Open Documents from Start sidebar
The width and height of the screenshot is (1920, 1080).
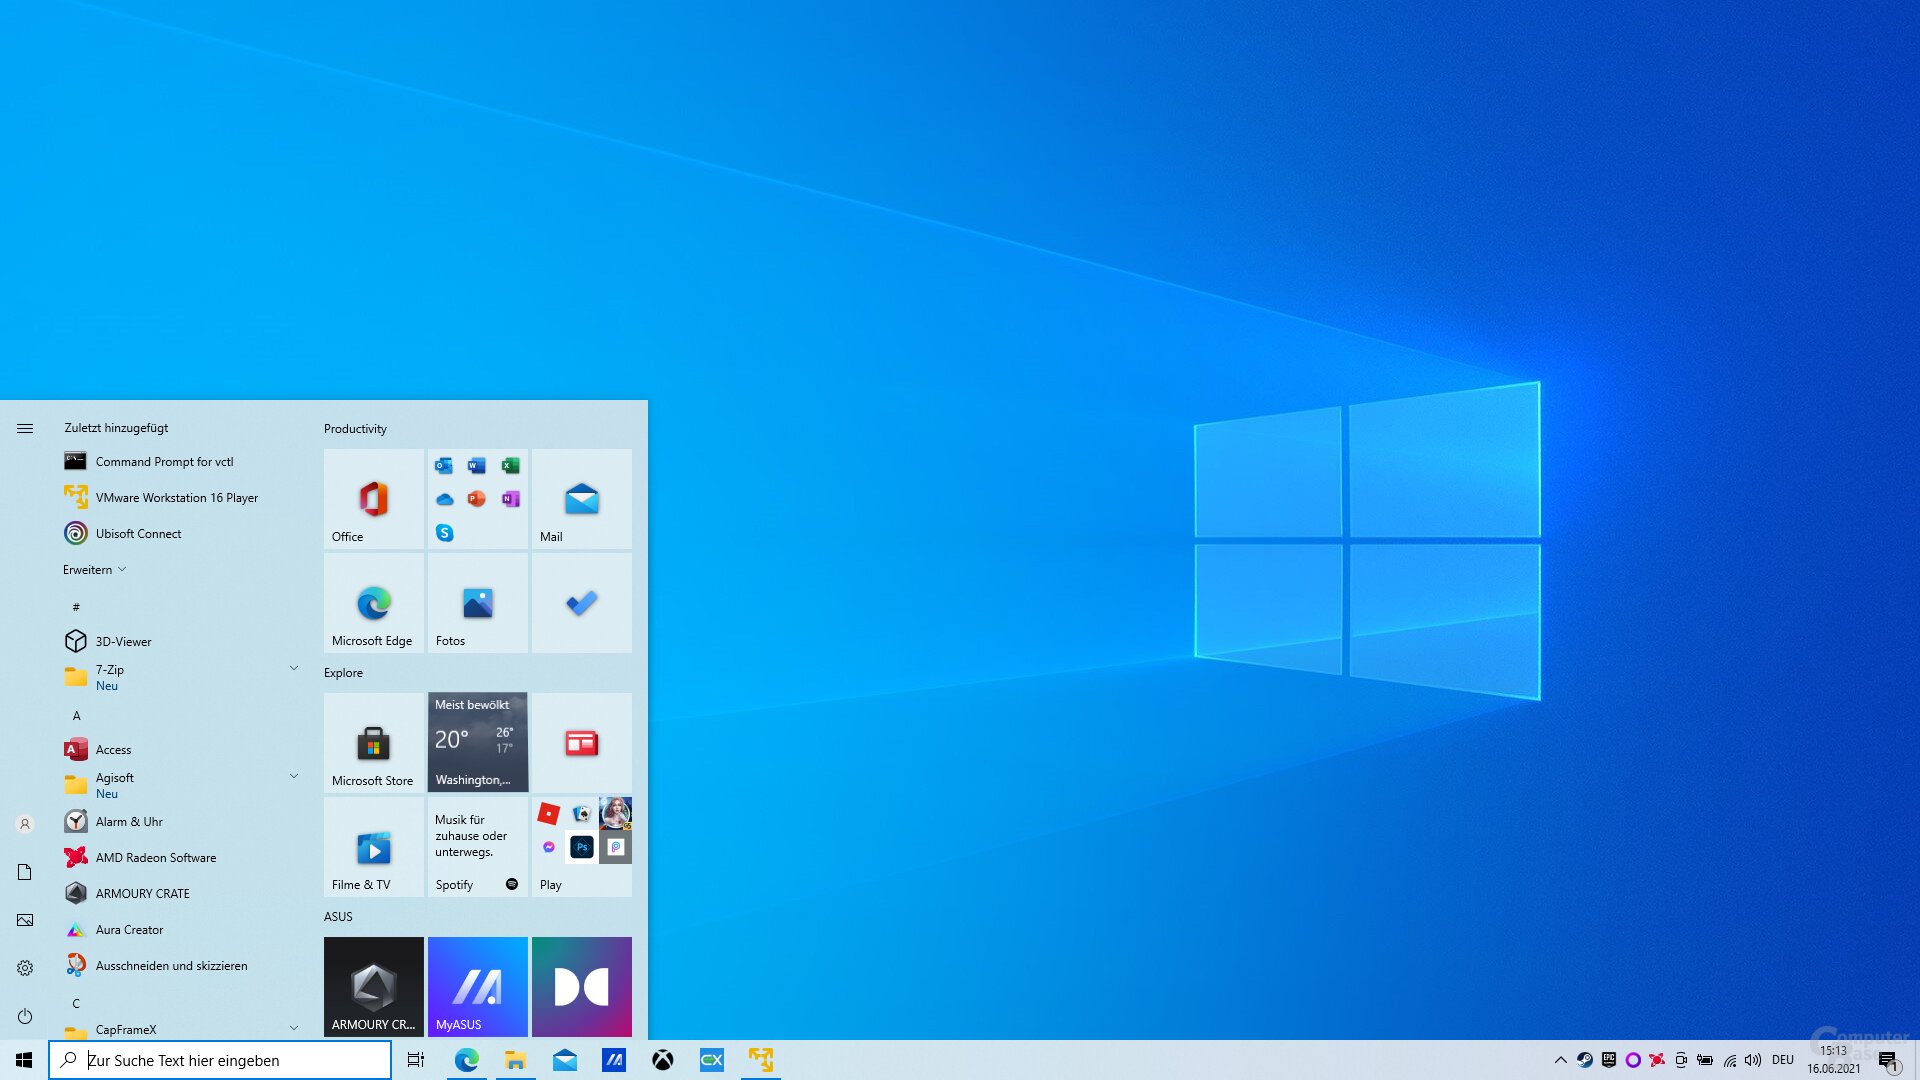pyautogui.click(x=25, y=872)
